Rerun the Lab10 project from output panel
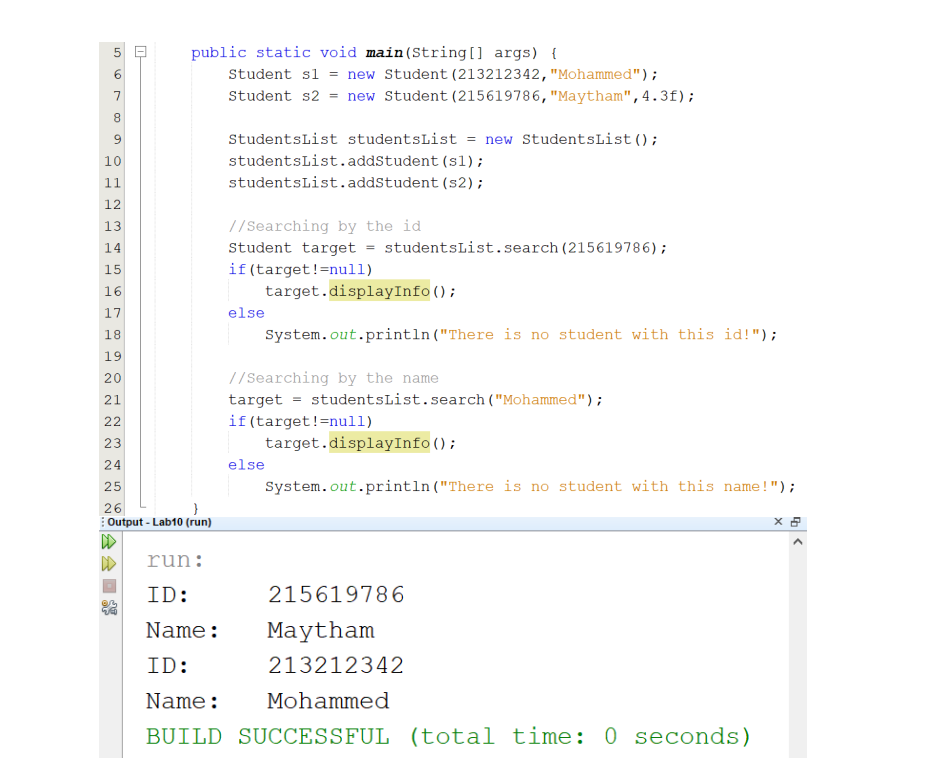 click(x=108, y=541)
